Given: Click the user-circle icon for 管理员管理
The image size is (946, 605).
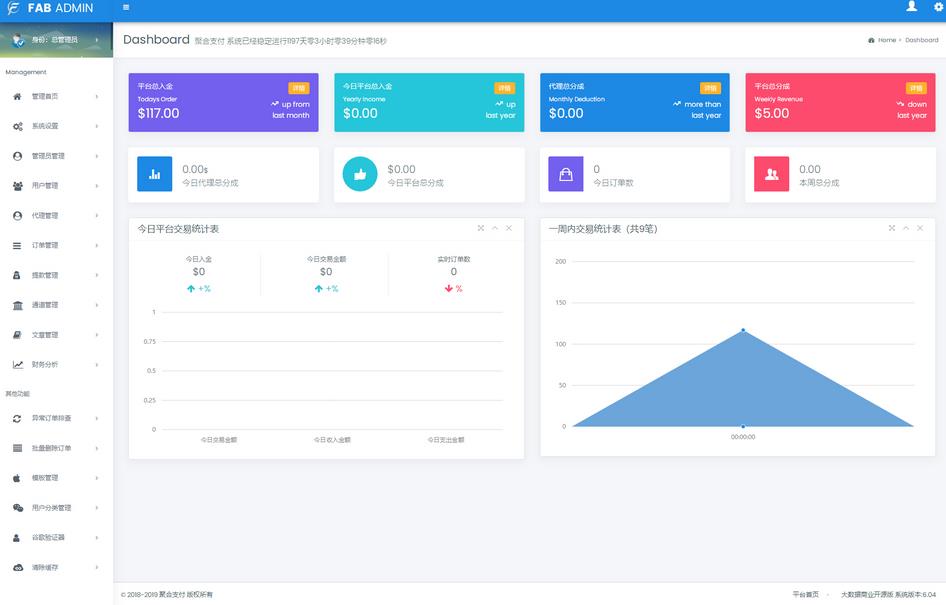Looking at the screenshot, I should (17, 156).
